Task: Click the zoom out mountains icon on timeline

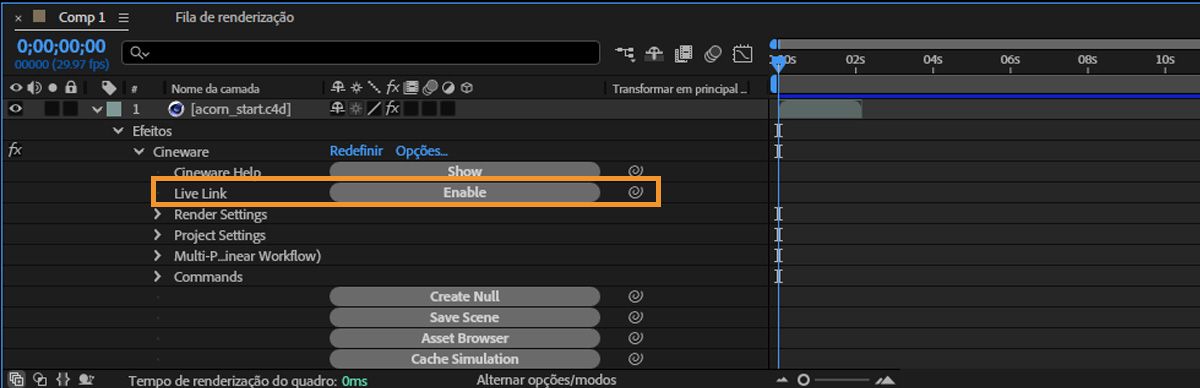Action: click(x=783, y=381)
